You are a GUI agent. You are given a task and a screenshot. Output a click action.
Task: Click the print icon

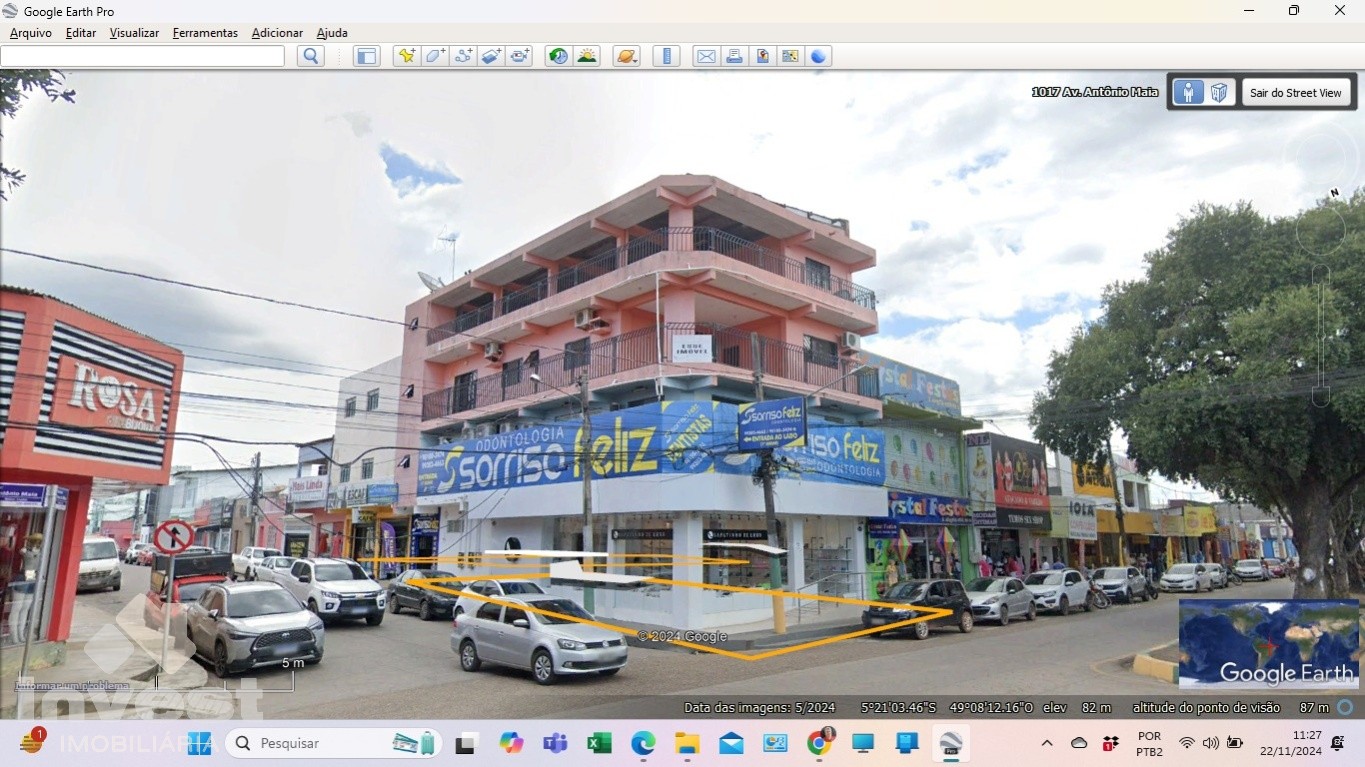point(734,56)
